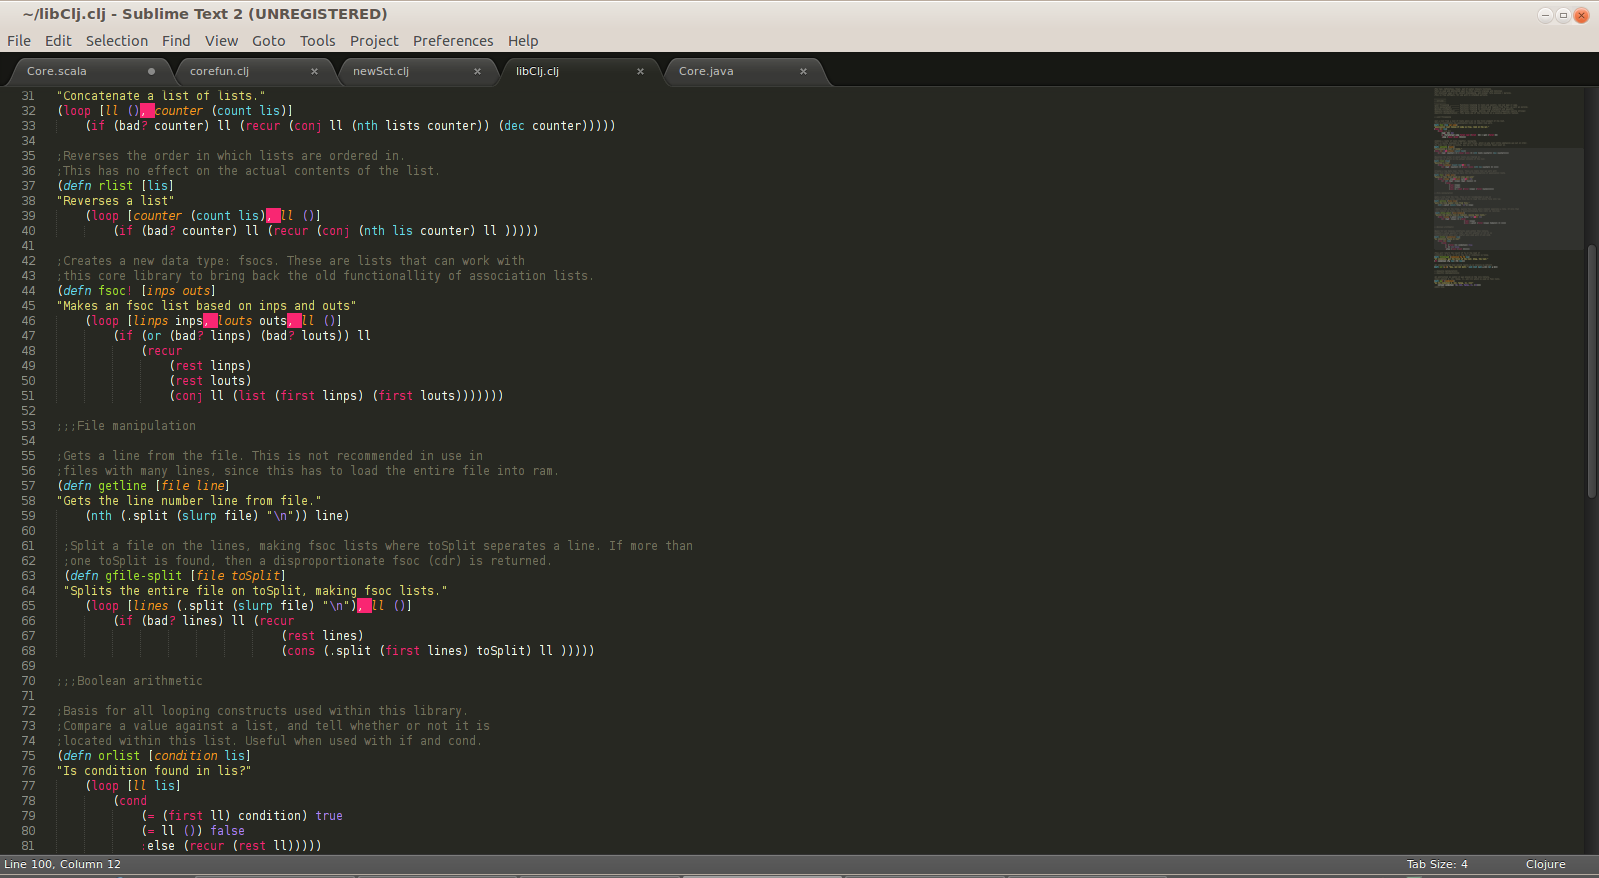Click the "(loop [ll lis]" code line
Viewport: 1599px width, 878px height.
click(x=133, y=786)
